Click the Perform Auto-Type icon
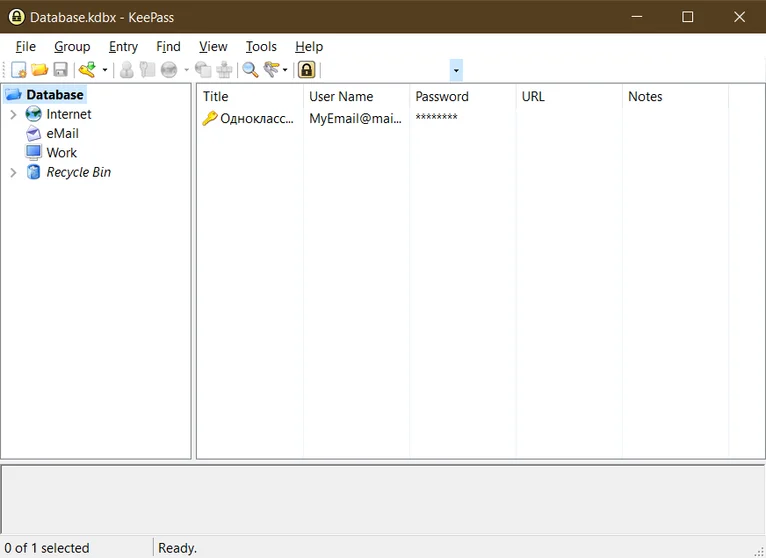This screenshot has height=558, width=766. (x=224, y=70)
